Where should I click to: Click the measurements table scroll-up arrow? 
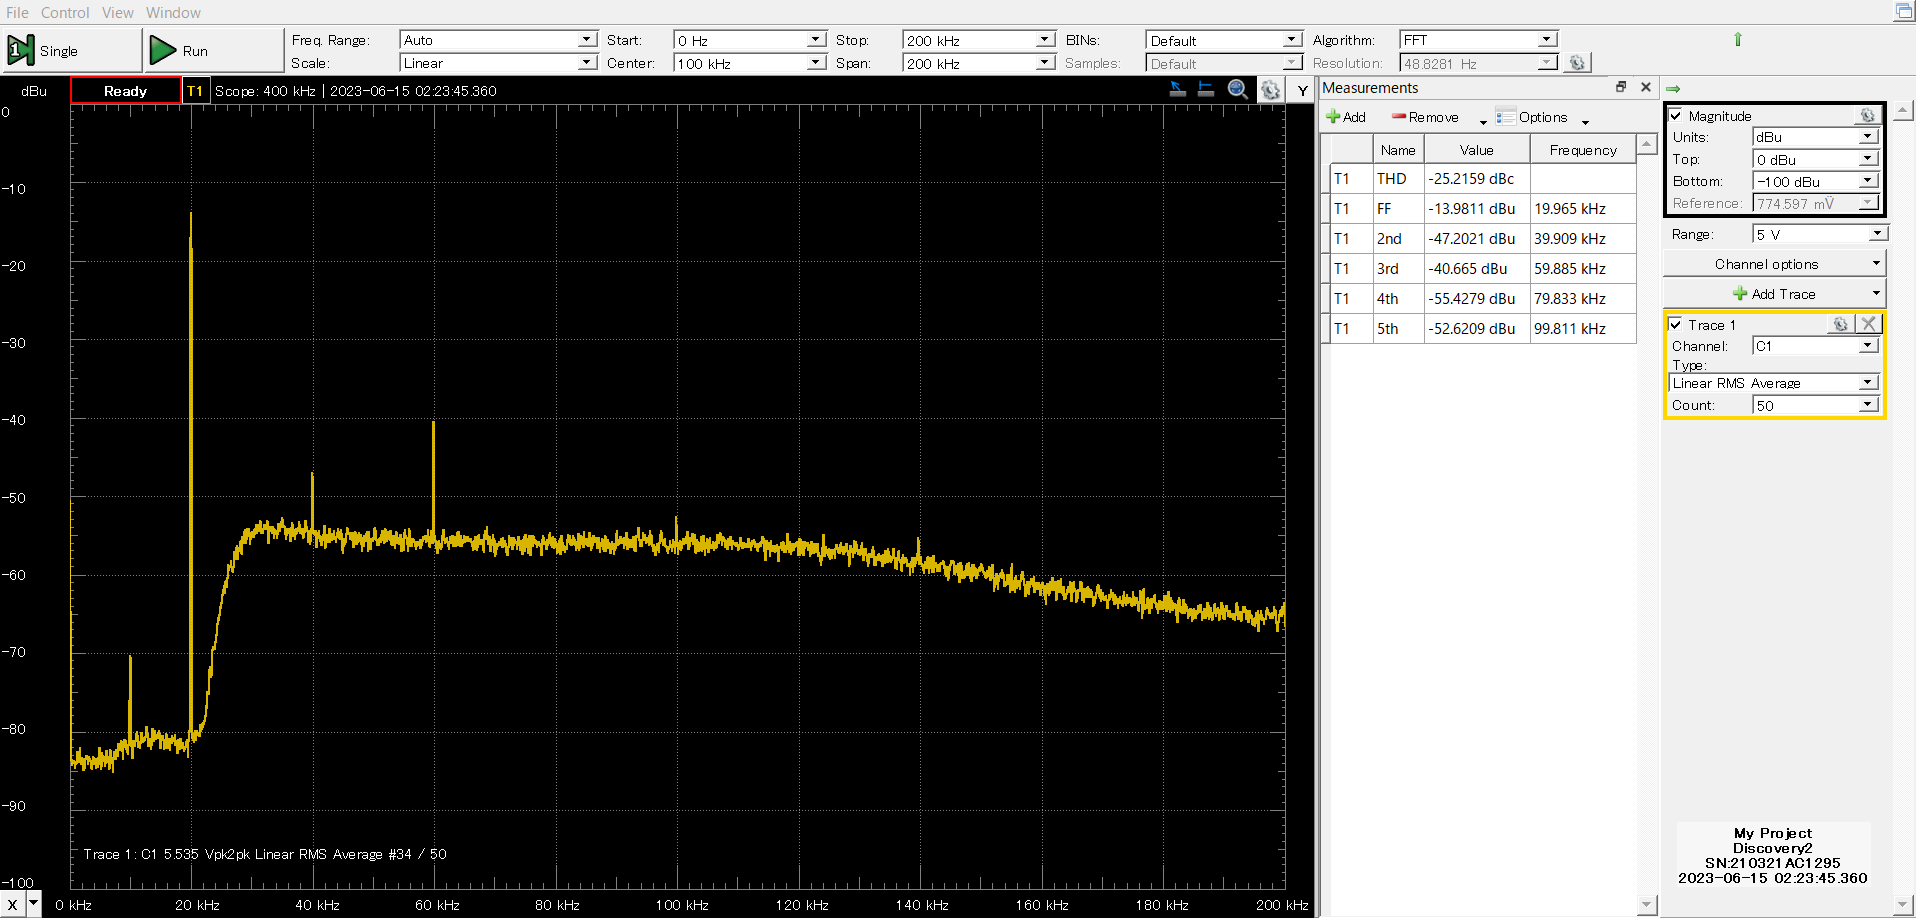[1647, 145]
